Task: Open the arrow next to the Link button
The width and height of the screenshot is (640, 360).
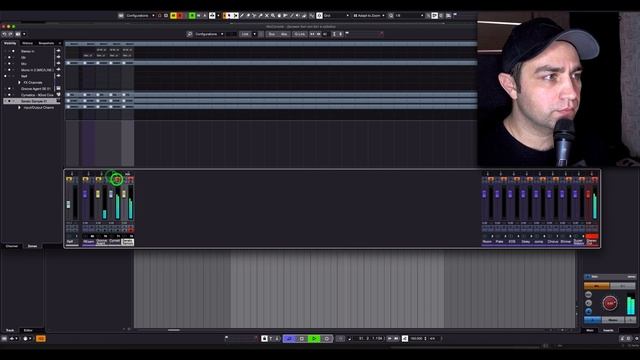Action: tap(255, 34)
